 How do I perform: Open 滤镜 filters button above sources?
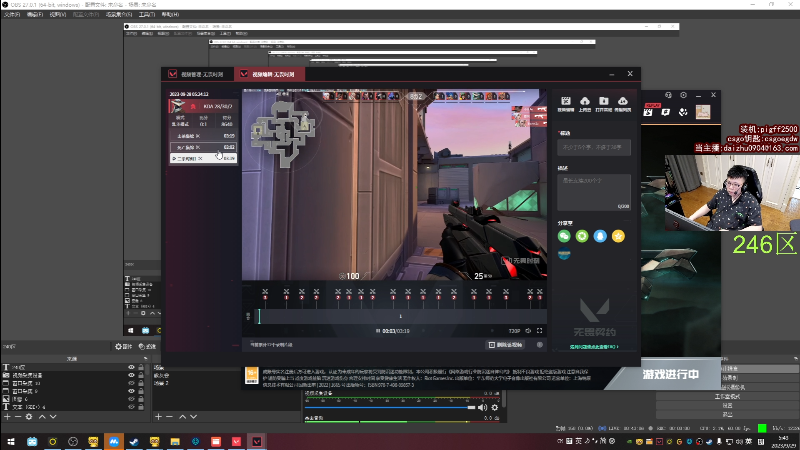tap(147, 346)
